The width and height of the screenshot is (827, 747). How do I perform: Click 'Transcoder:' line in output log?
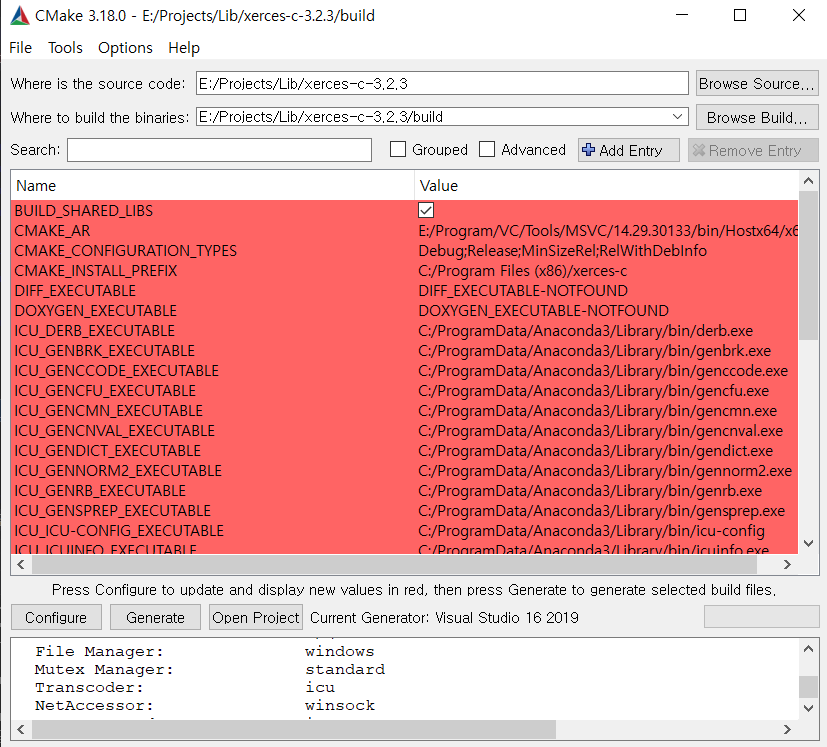tap(186, 687)
